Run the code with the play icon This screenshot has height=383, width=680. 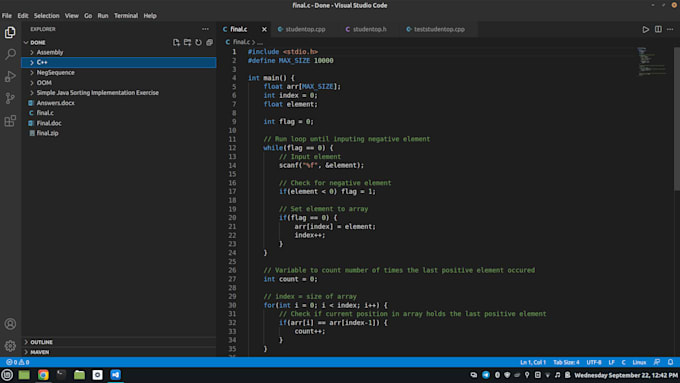point(645,29)
